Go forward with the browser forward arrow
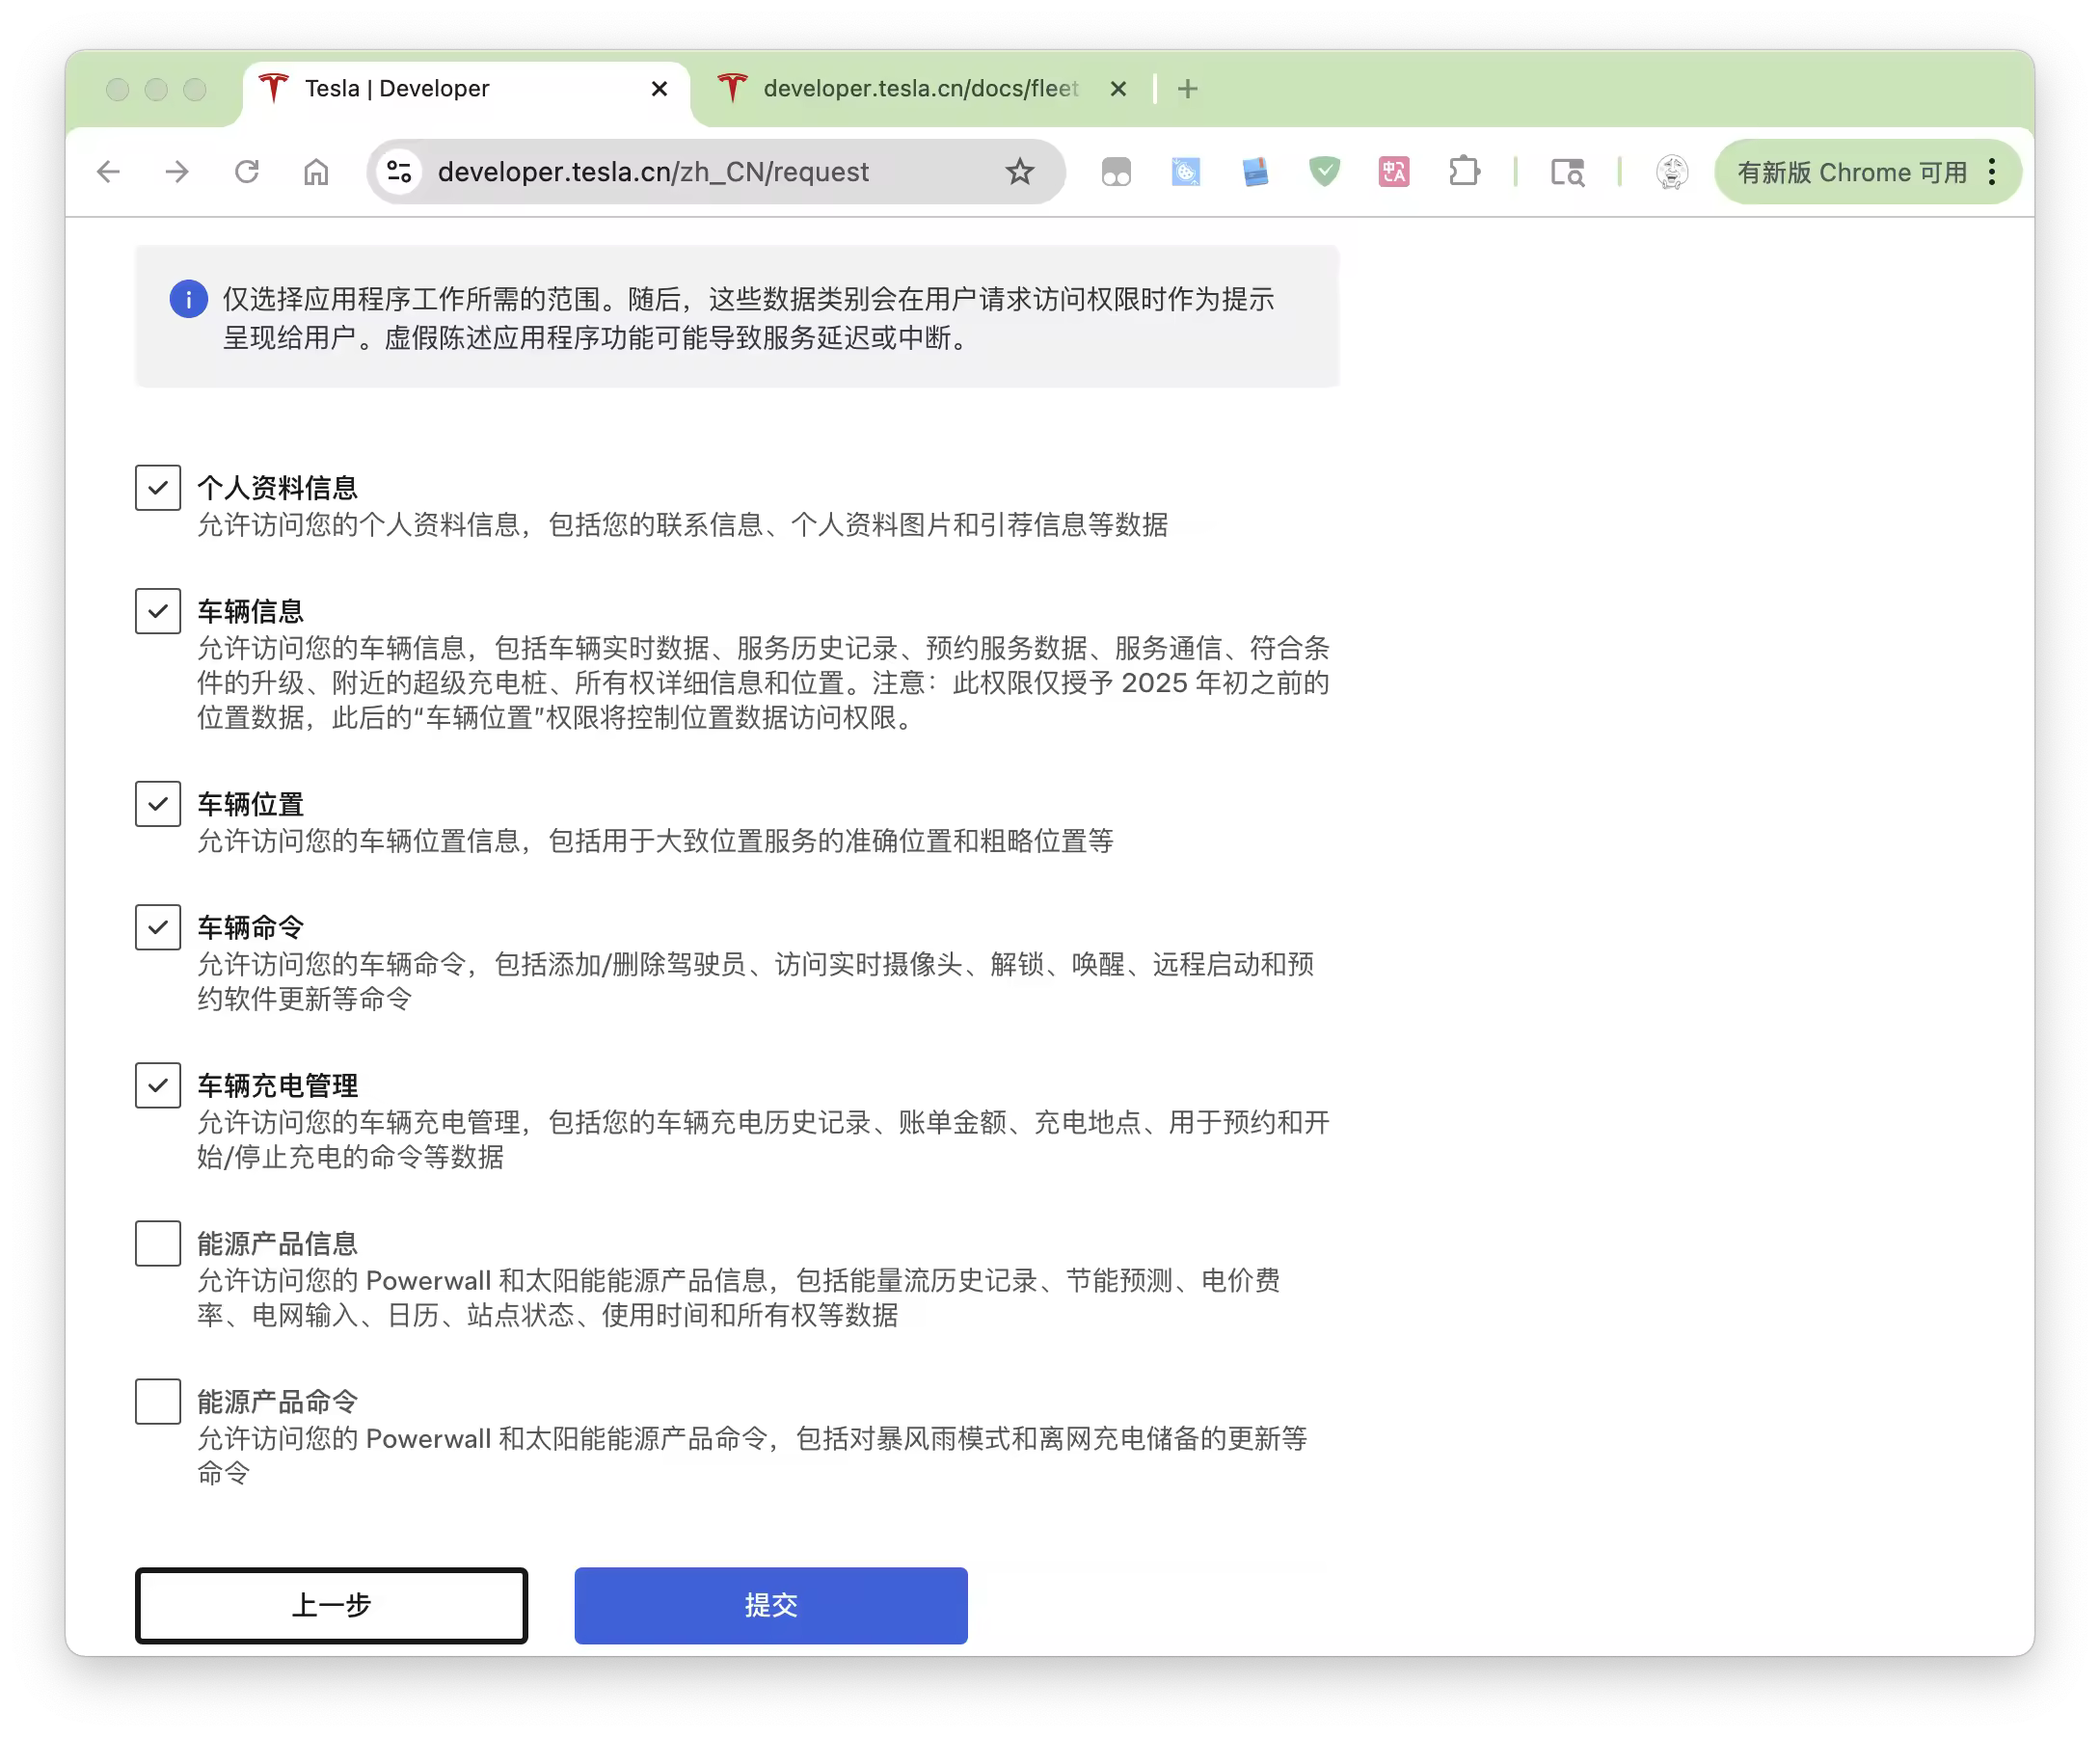The image size is (2100, 1737). 177,172
